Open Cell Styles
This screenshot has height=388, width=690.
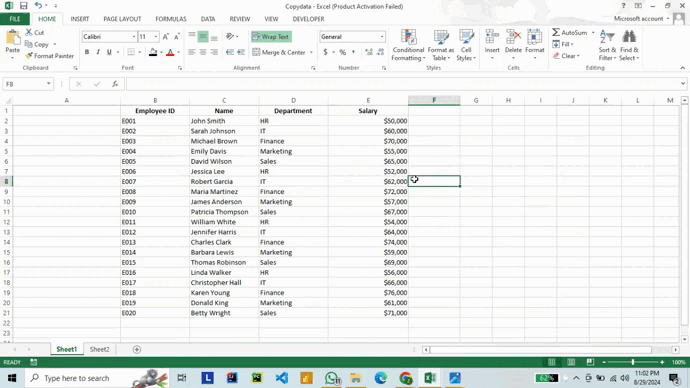(x=466, y=45)
